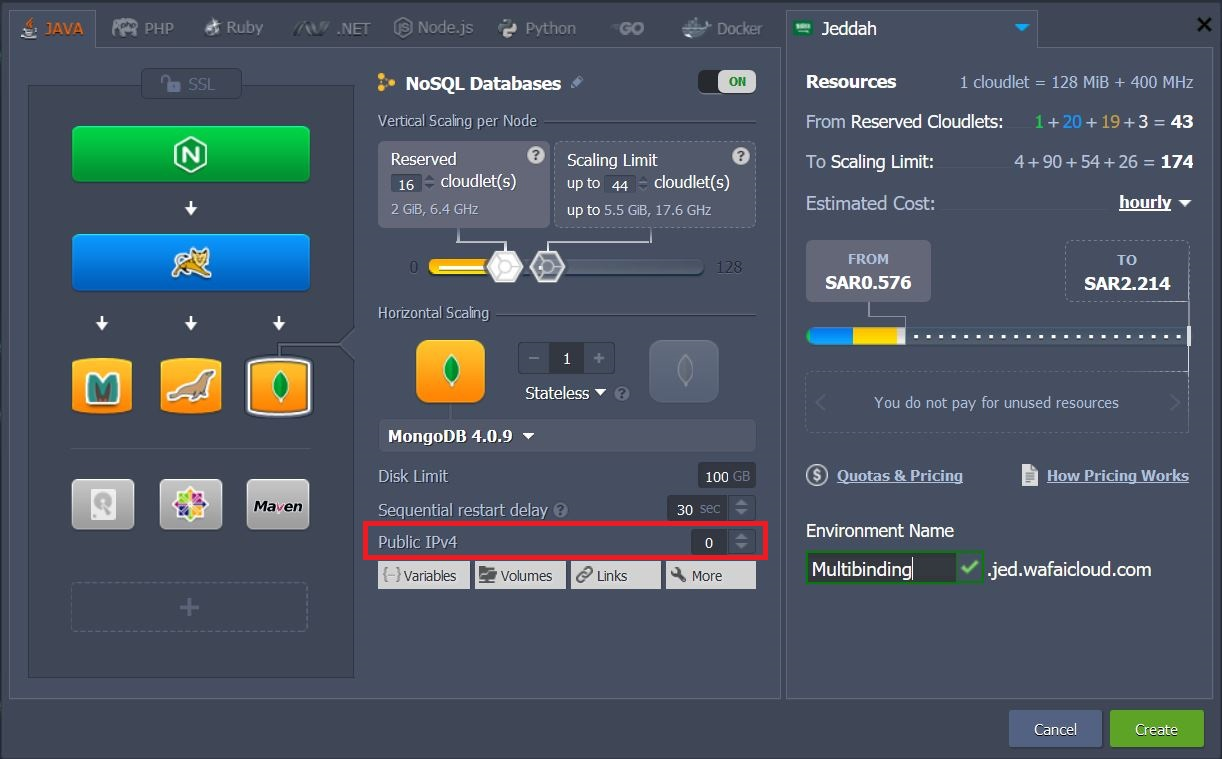This screenshot has width=1222, height=759.
Task: Open the Quotas & Pricing link
Action: click(x=899, y=476)
